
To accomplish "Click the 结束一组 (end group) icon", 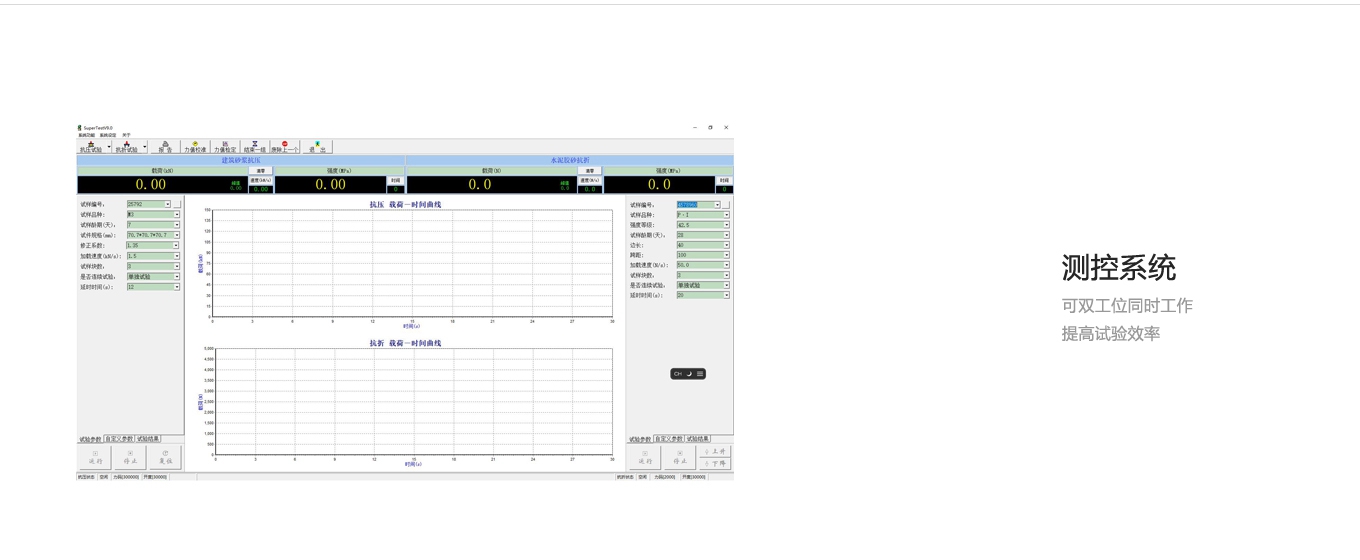I will coord(255,147).
